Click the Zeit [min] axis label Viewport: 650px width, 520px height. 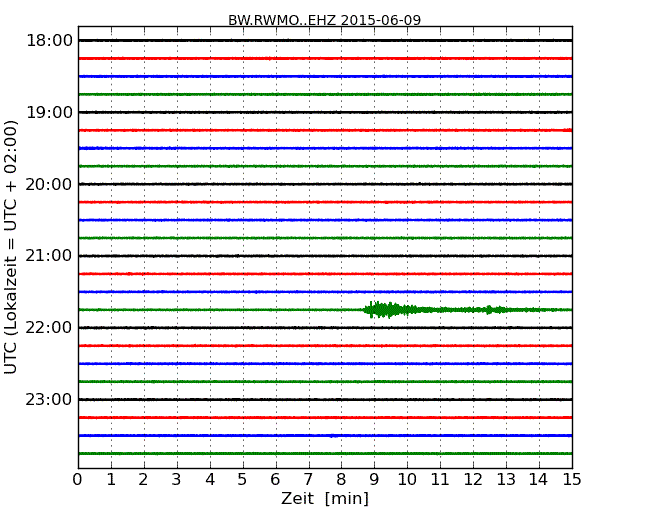[325, 498]
